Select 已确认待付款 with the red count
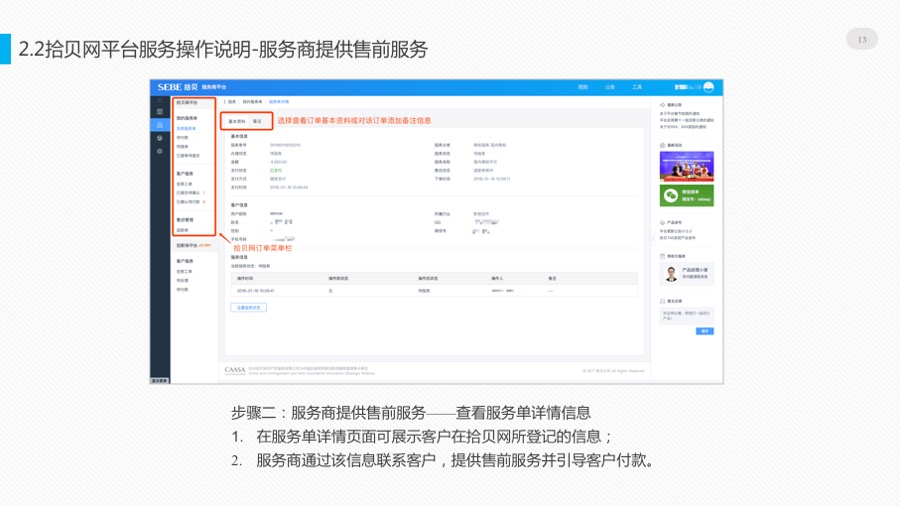Viewport: 900px width, 506px height. [190, 202]
